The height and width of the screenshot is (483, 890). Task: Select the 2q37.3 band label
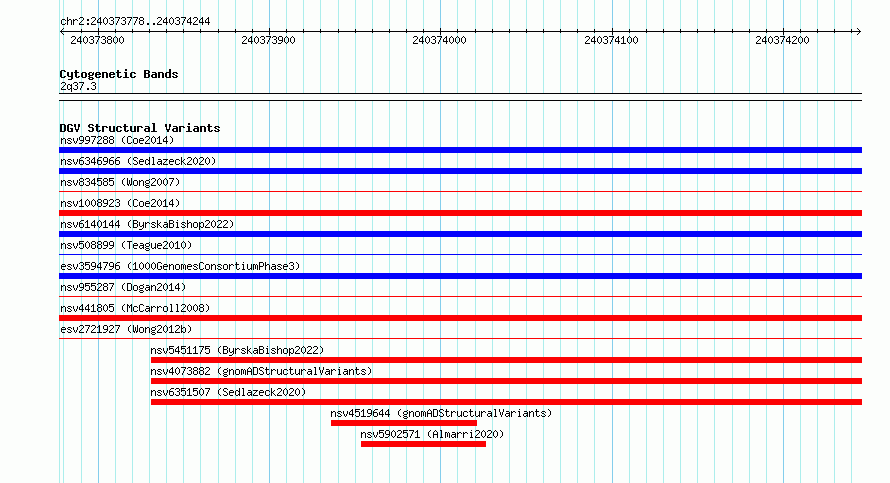tap(78, 87)
